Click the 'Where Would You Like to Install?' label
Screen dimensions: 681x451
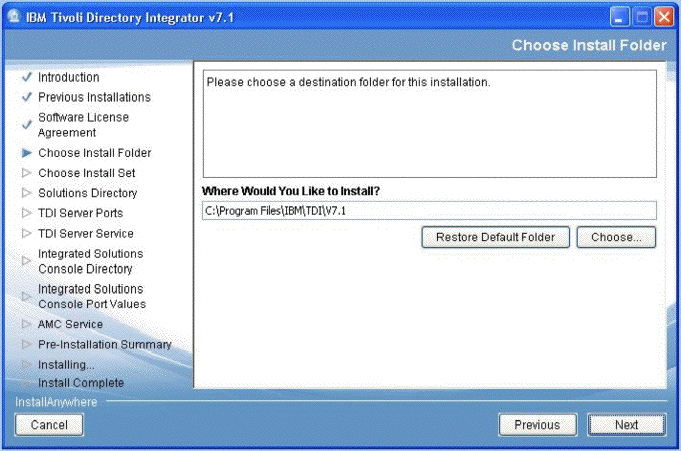(x=291, y=191)
